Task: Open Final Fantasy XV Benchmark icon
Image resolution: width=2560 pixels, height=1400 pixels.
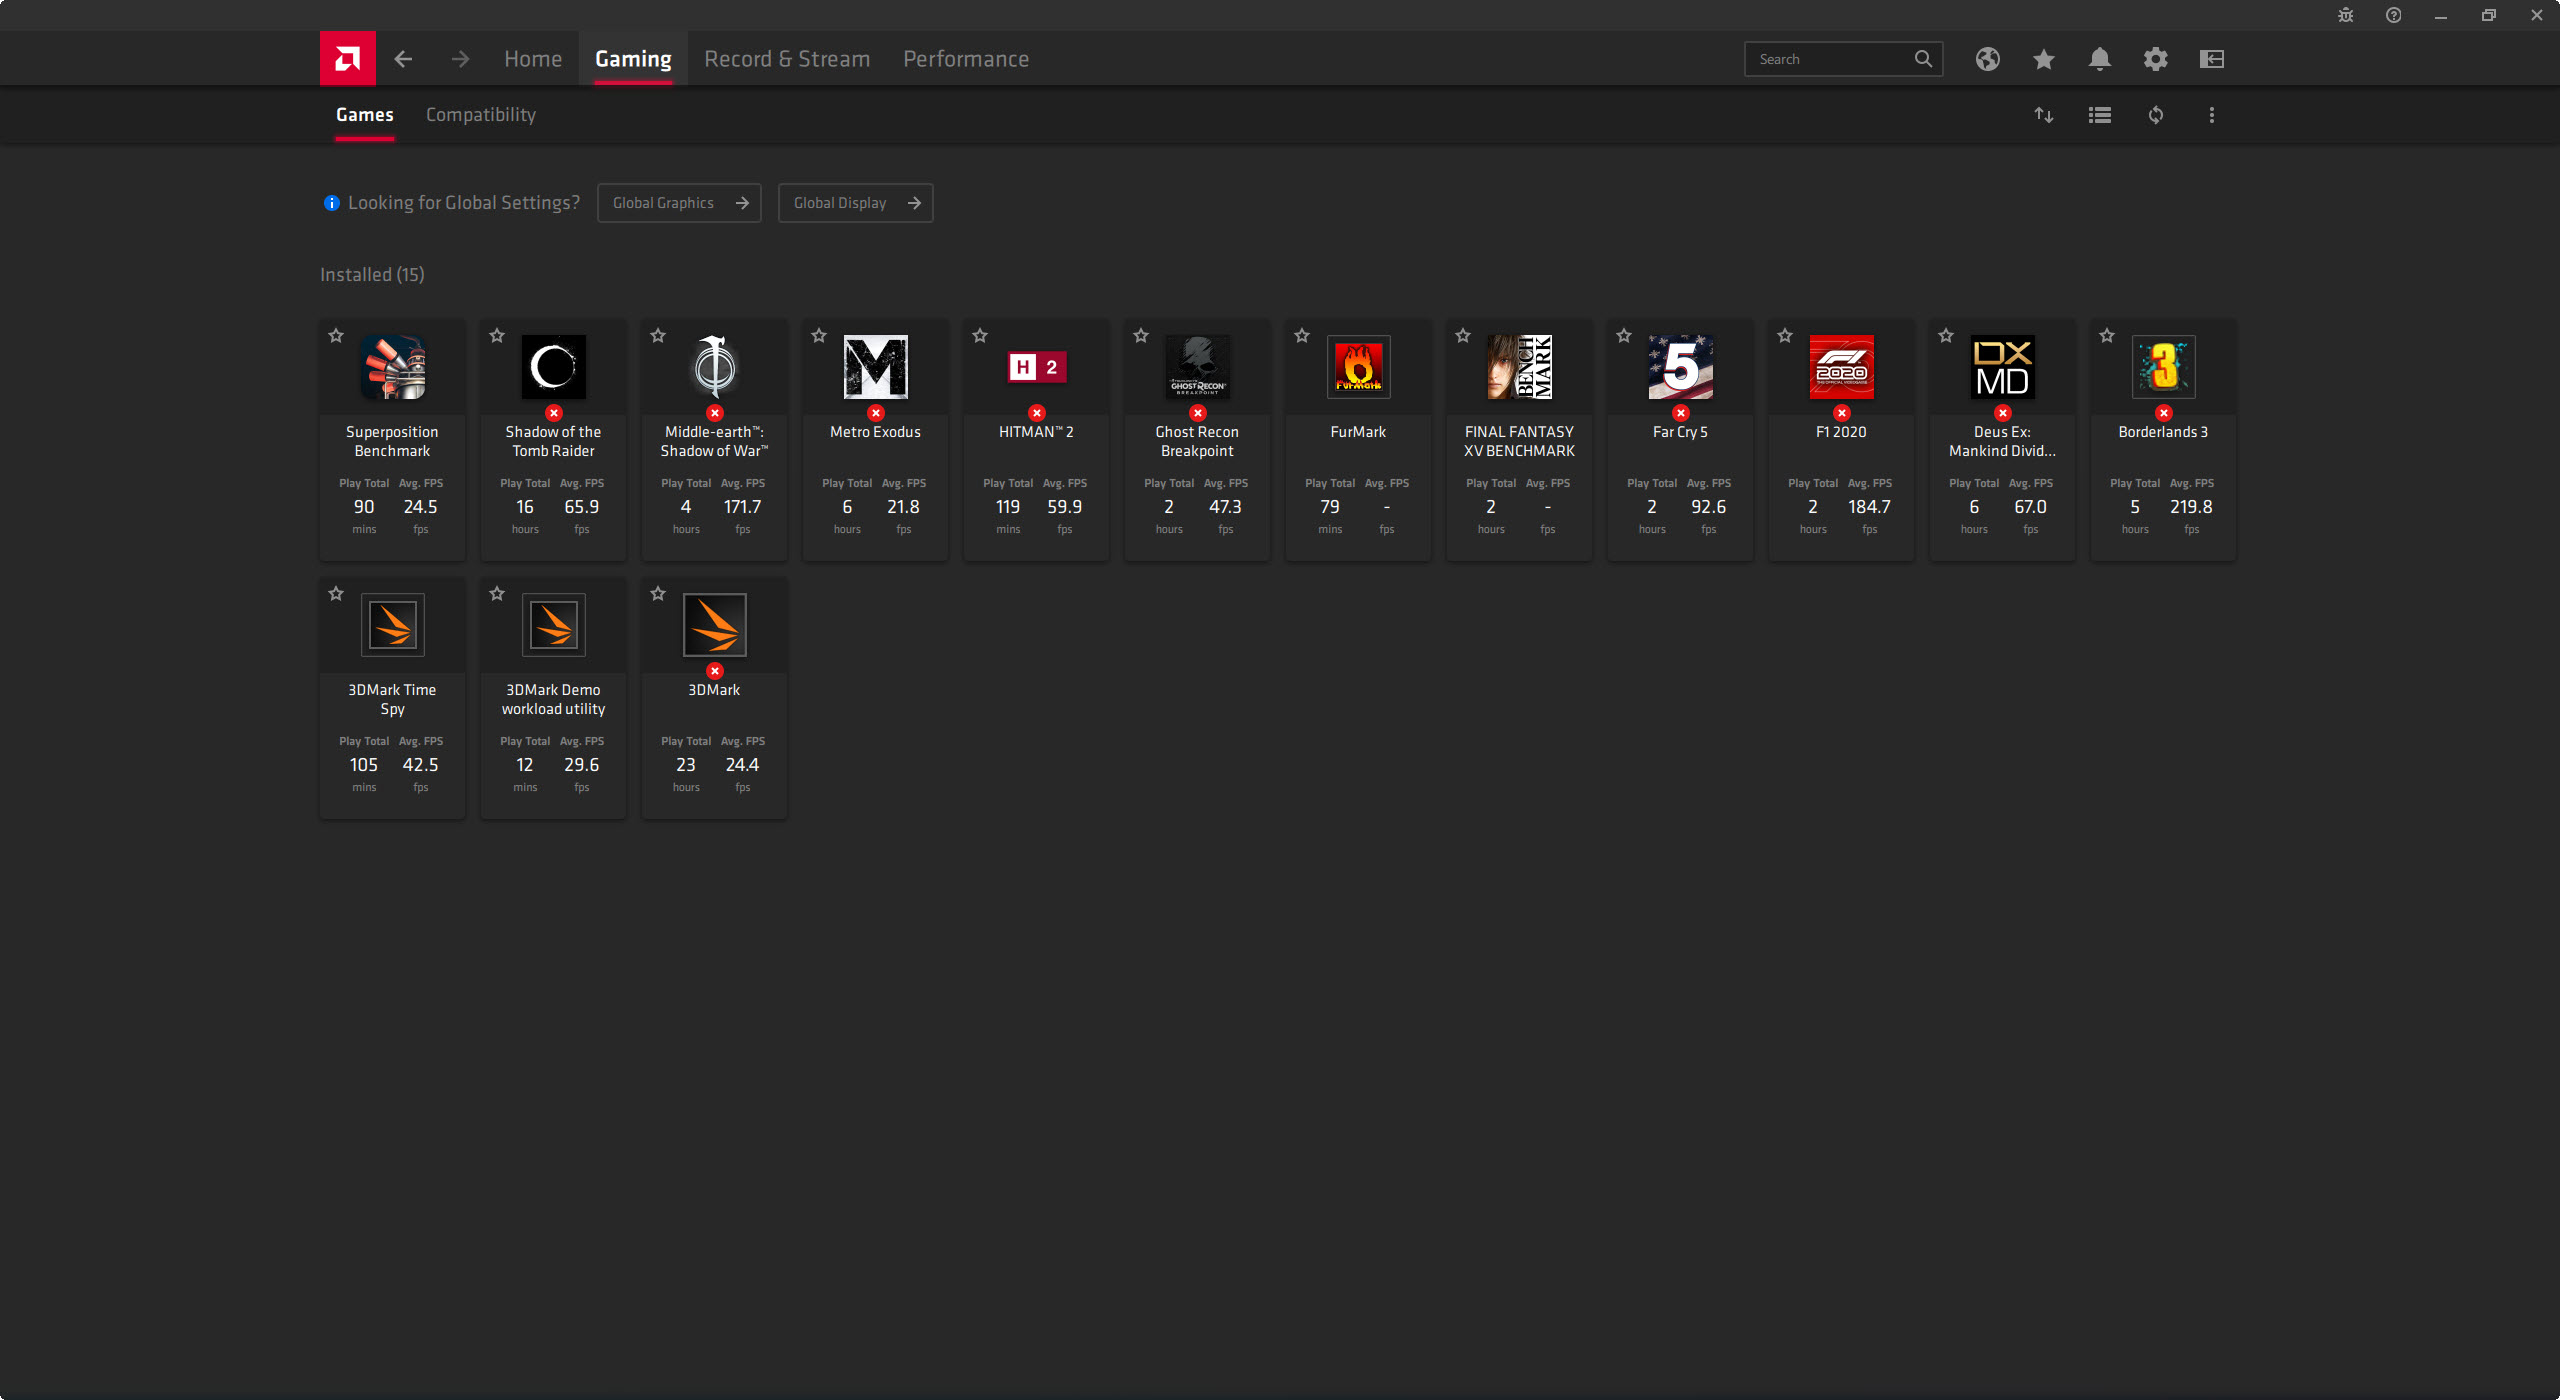Action: (x=1520, y=367)
